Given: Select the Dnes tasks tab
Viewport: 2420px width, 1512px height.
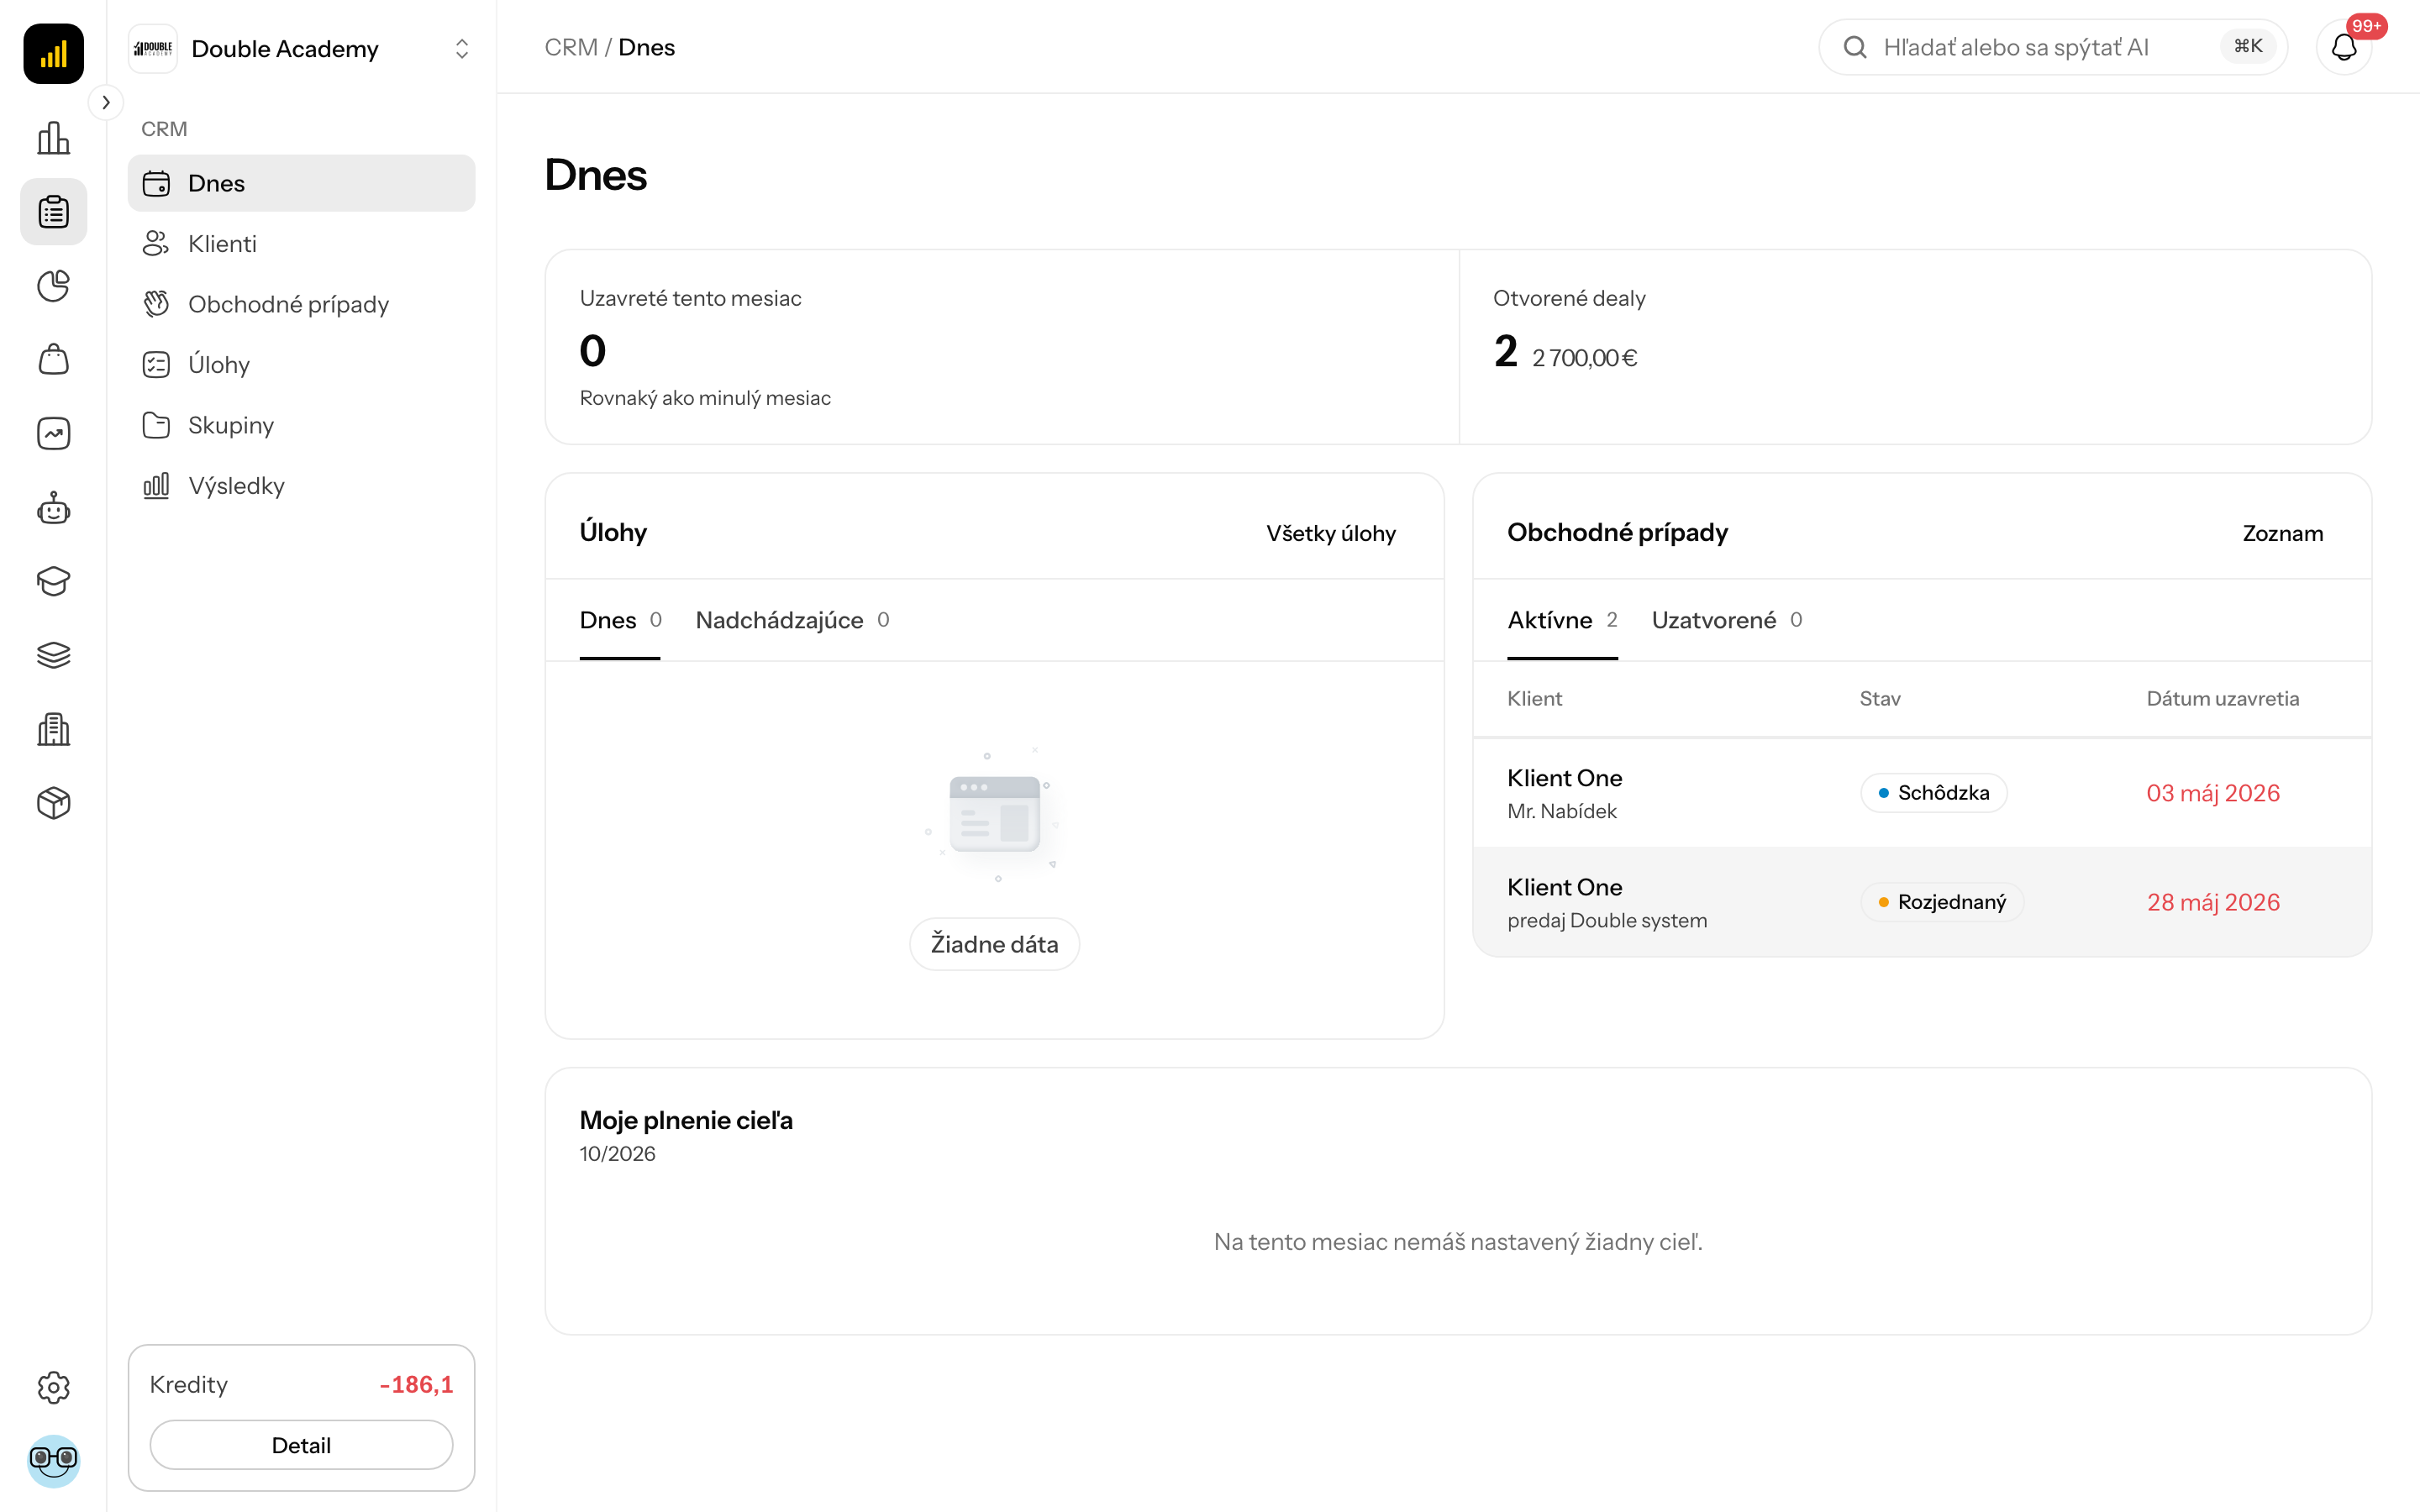Looking at the screenshot, I should click(620, 620).
